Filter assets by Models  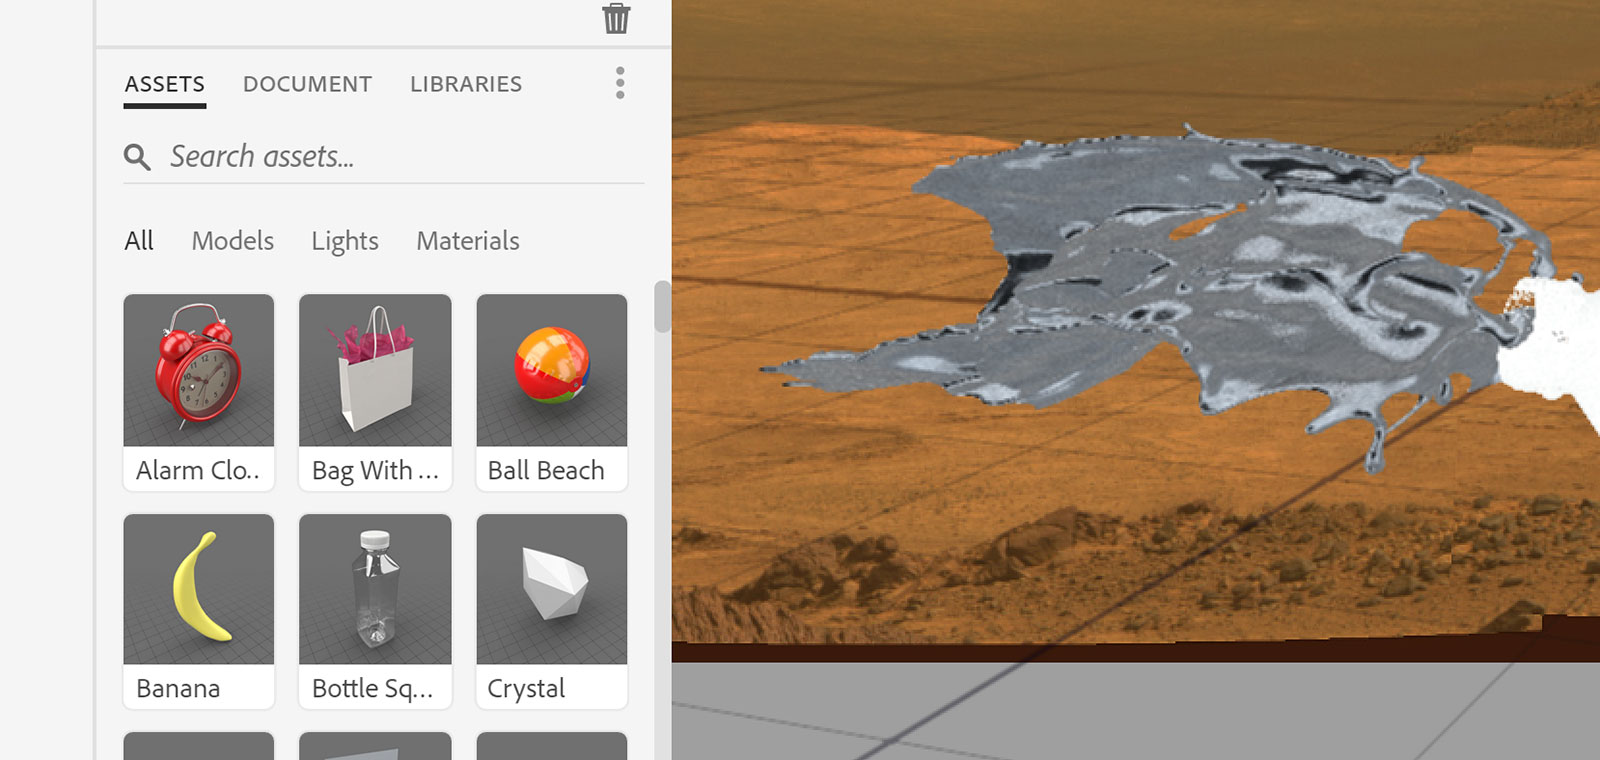(x=232, y=241)
